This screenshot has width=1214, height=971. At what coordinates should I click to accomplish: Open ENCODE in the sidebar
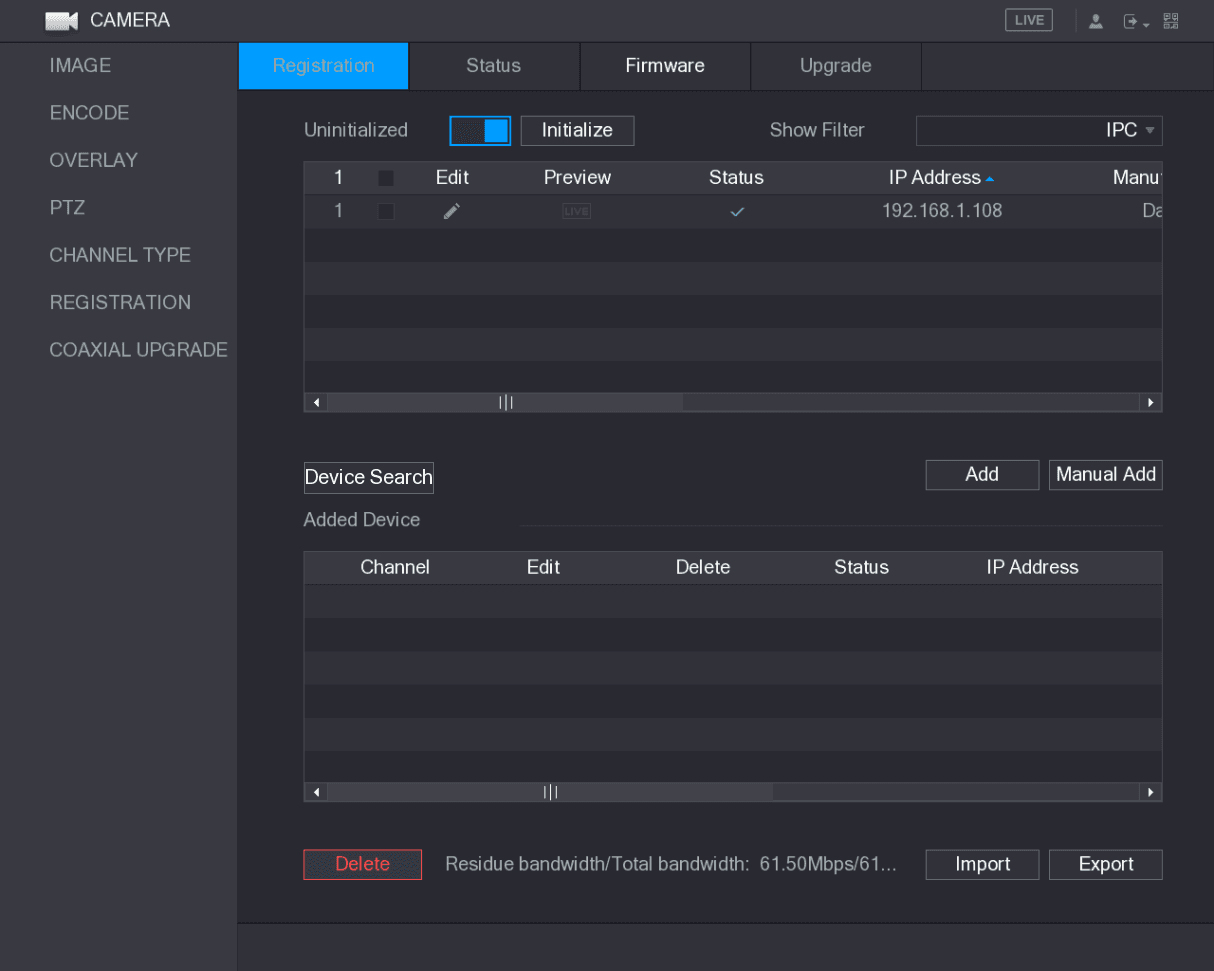(x=89, y=113)
